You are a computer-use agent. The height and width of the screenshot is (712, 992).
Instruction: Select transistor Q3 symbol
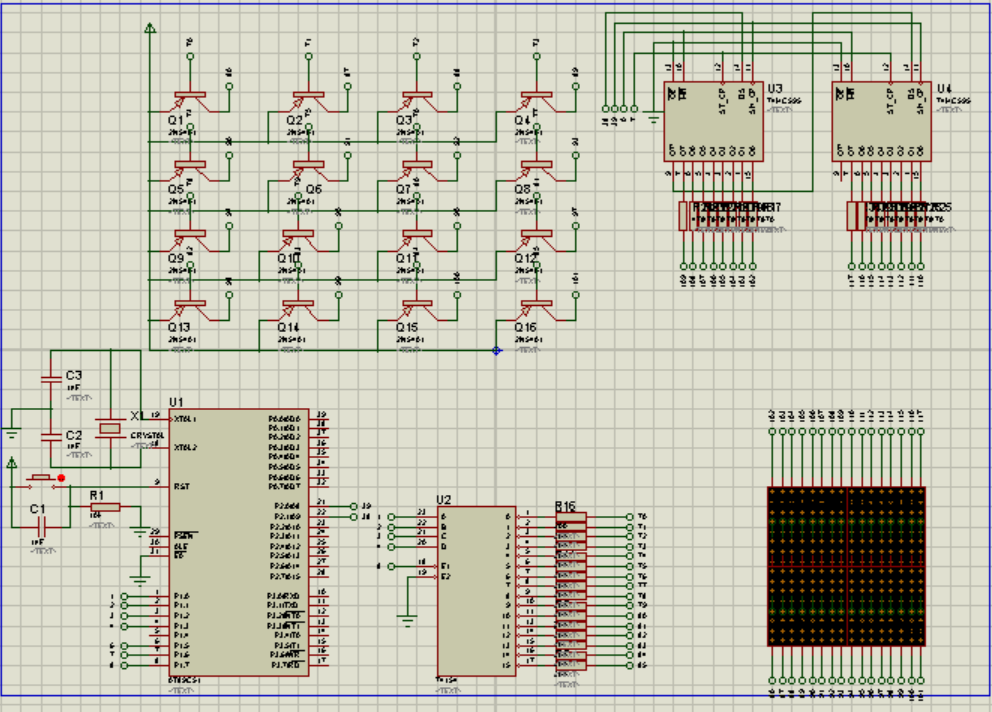pyautogui.click(x=417, y=101)
